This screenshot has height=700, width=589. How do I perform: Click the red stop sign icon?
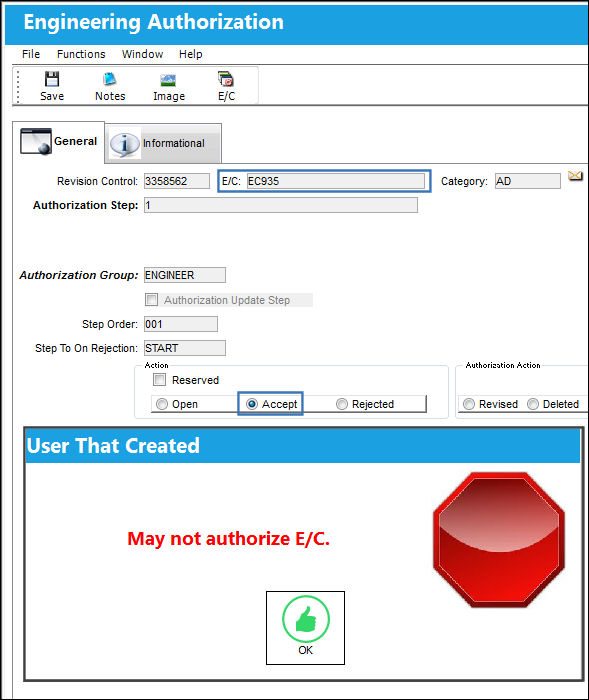coord(499,540)
